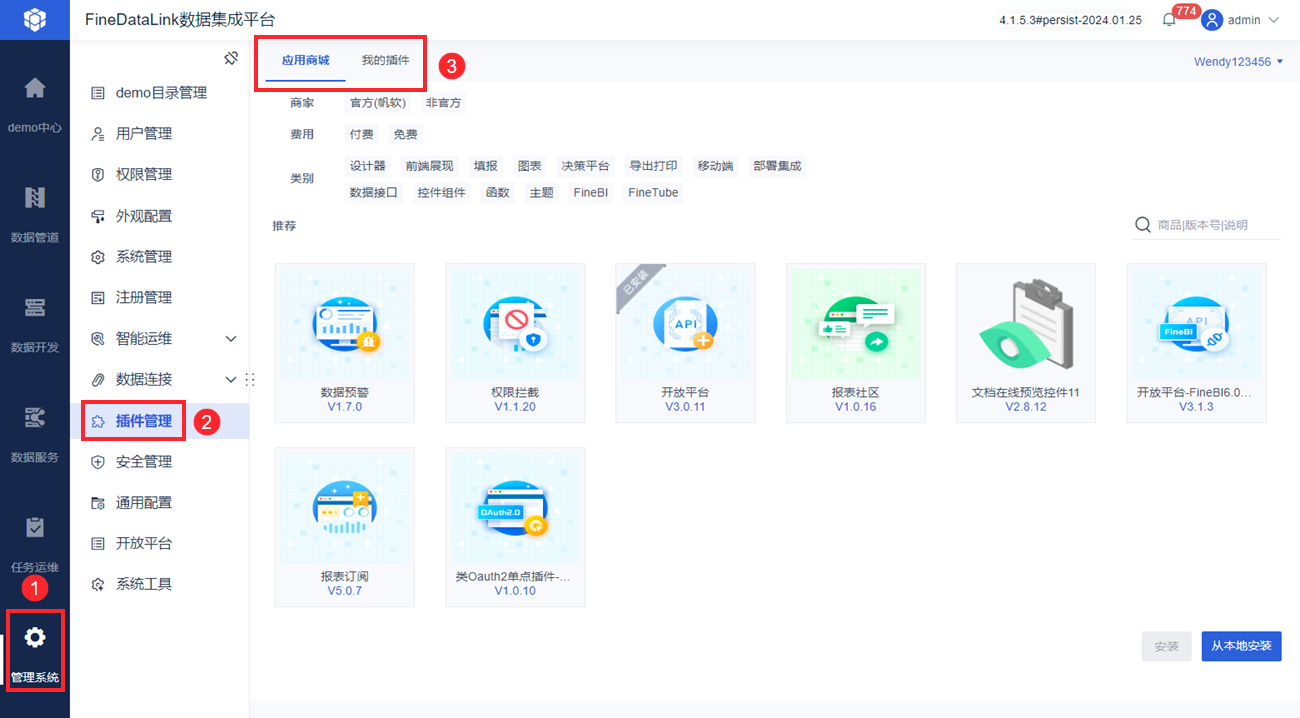Filter by 设计器 category
The width and height of the screenshot is (1300, 718).
click(367, 166)
